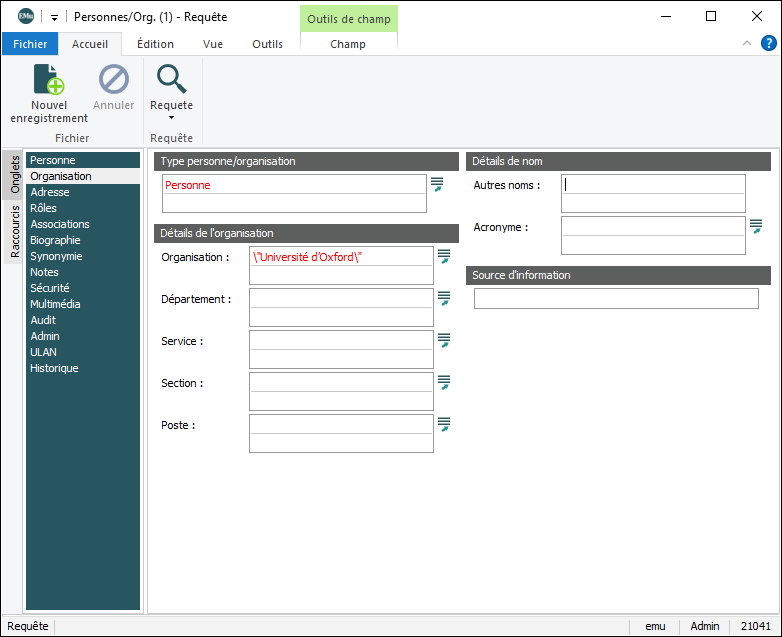
Task: Click the lookup icon beside Acronyme field
Action: (x=756, y=227)
